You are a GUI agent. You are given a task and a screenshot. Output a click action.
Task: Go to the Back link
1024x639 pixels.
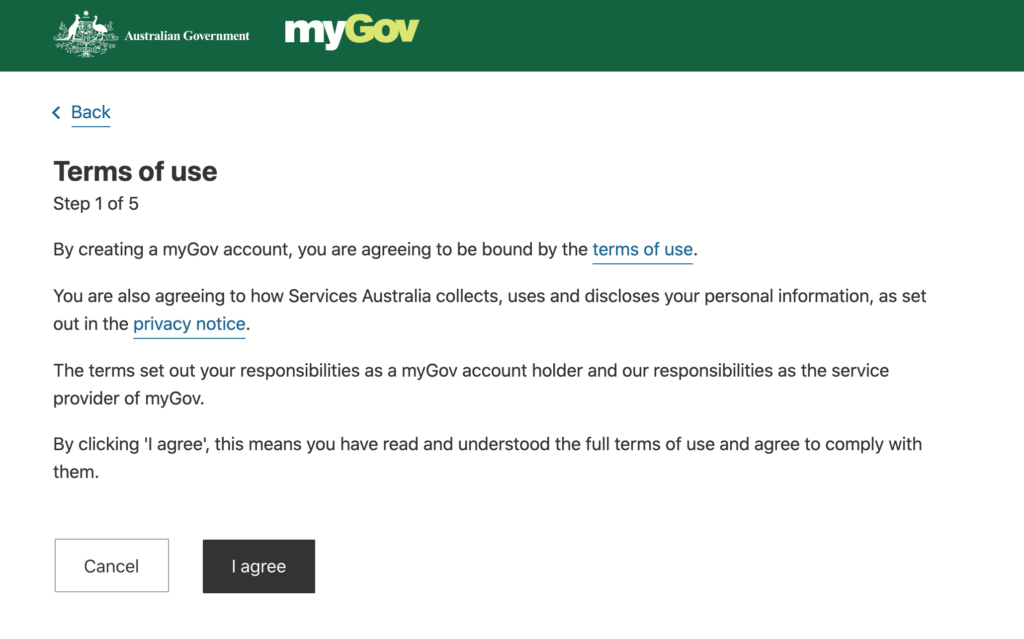[x=91, y=112]
